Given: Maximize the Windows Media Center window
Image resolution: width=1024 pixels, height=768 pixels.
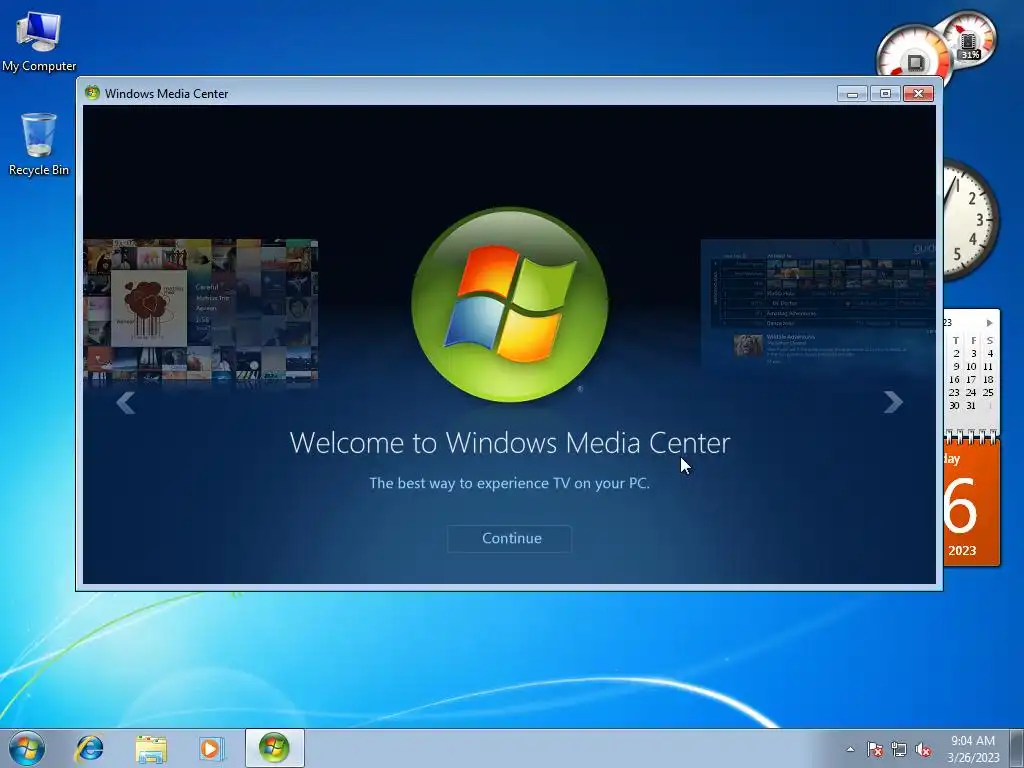Looking at the screenshot, I should (885, 93).
